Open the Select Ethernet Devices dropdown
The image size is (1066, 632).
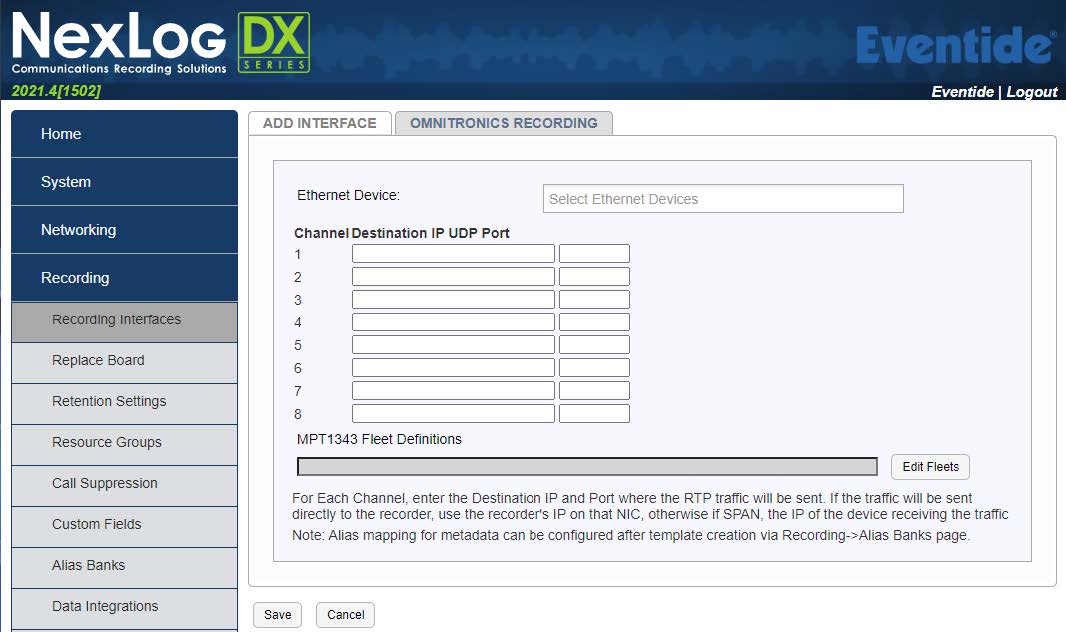(x=723, y=199)
